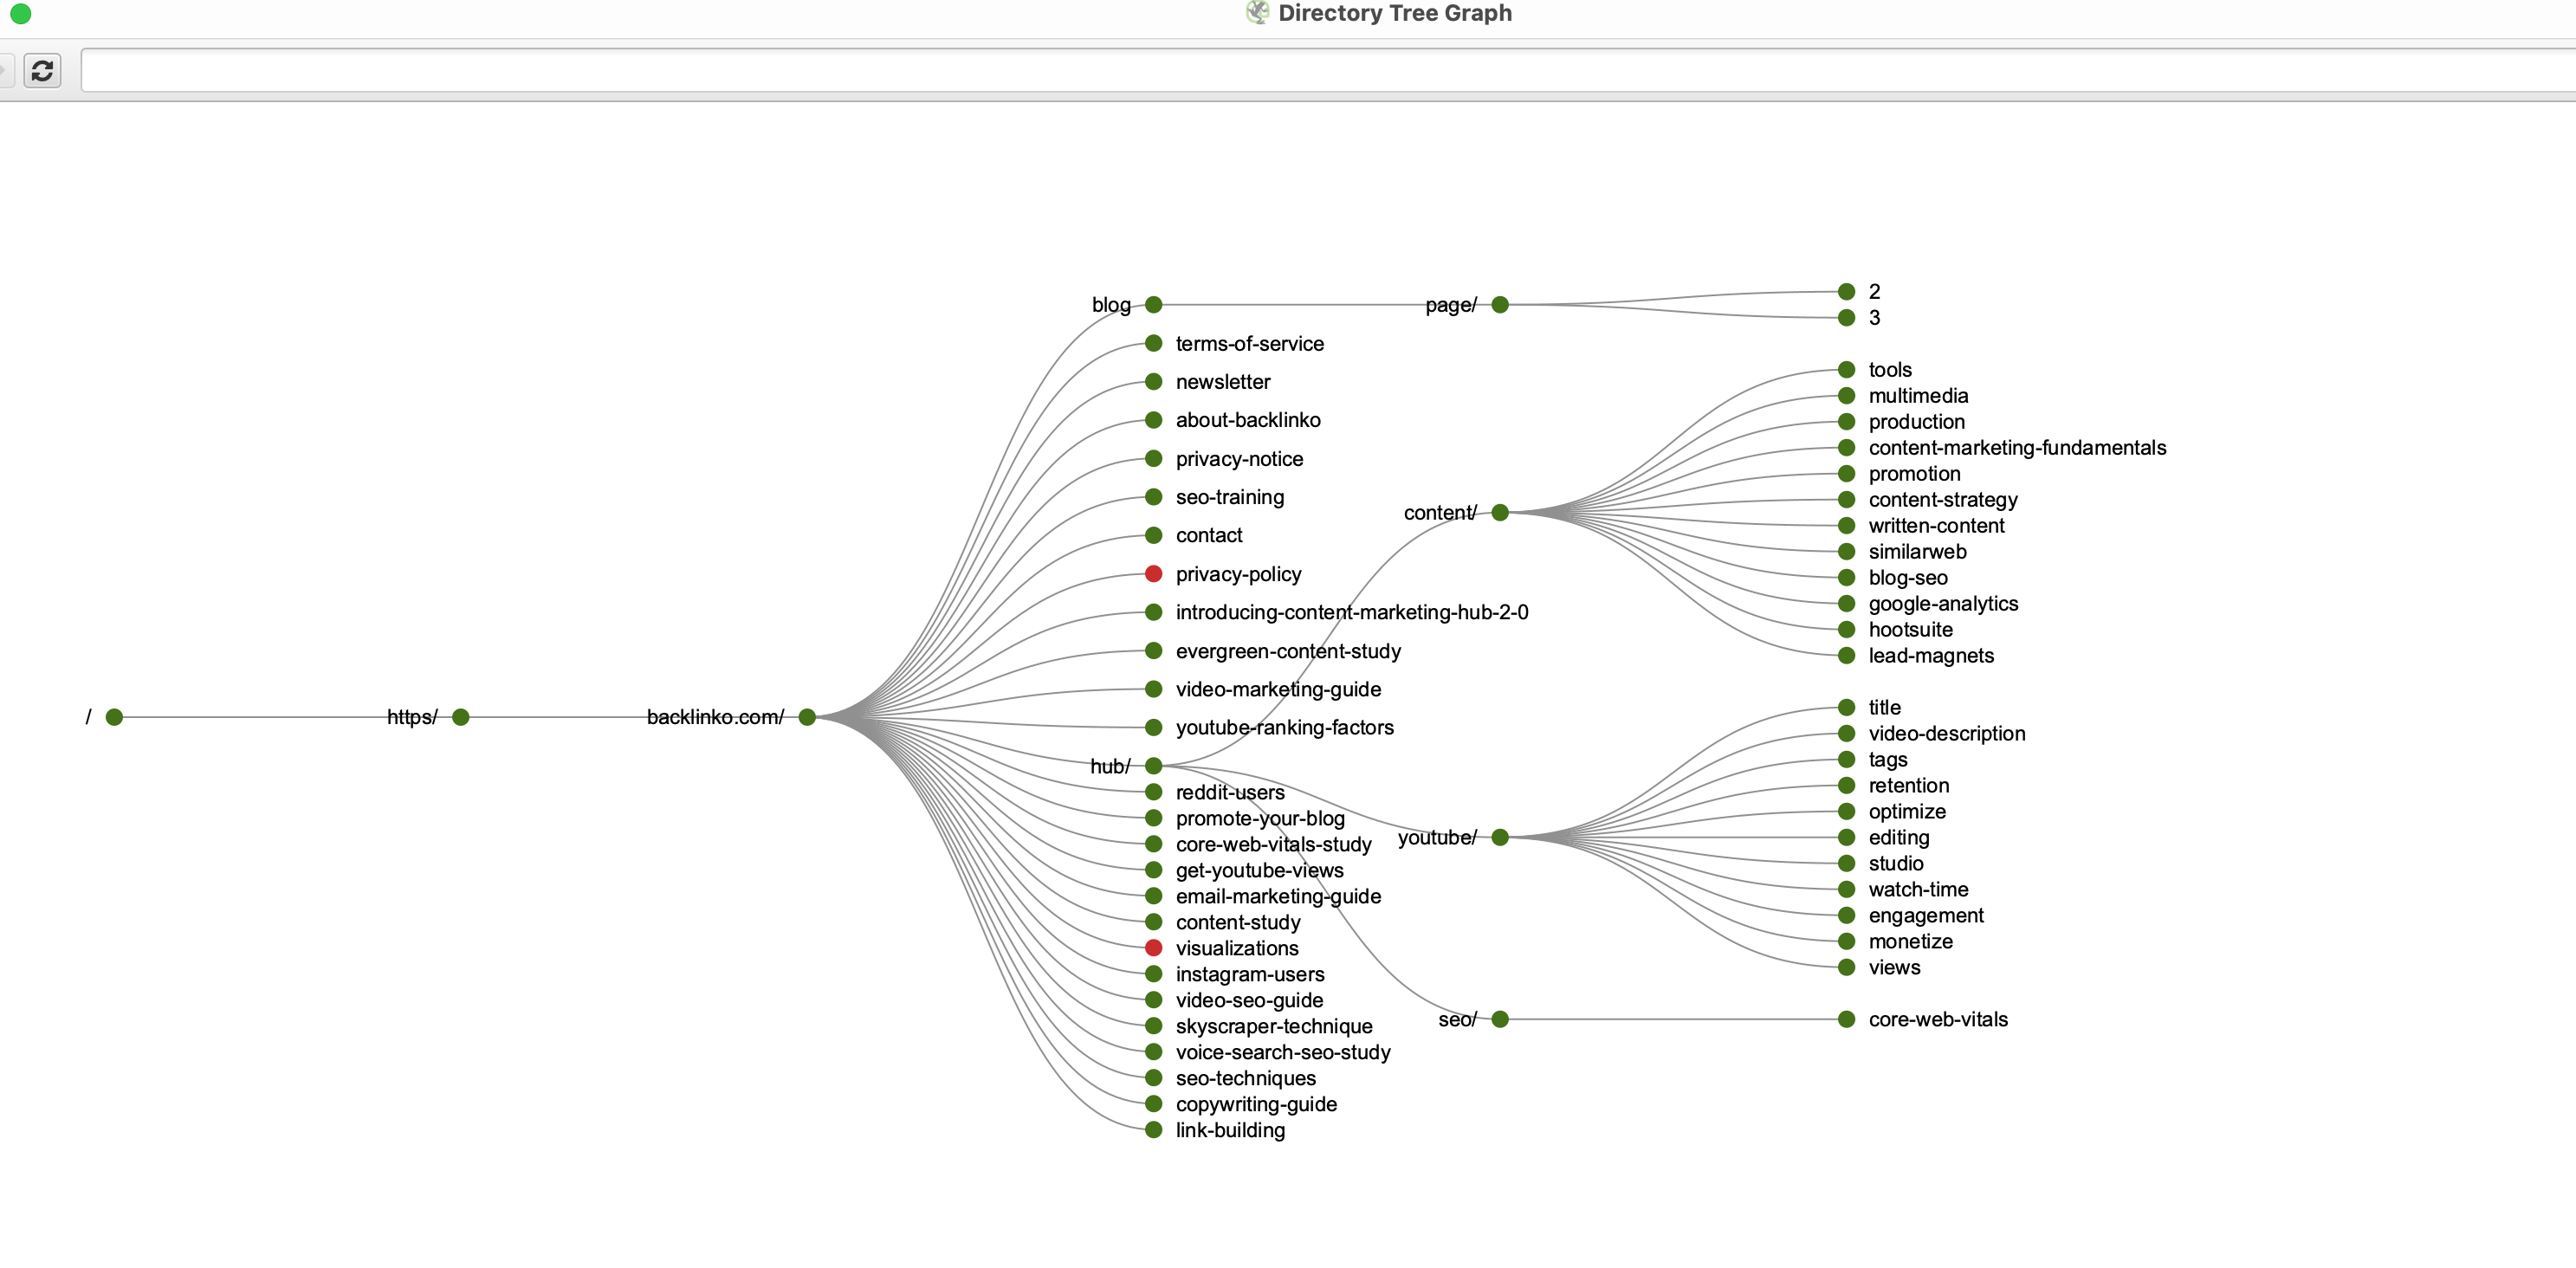
Task: Select the blog-seo node
Action: (1846, 577)
